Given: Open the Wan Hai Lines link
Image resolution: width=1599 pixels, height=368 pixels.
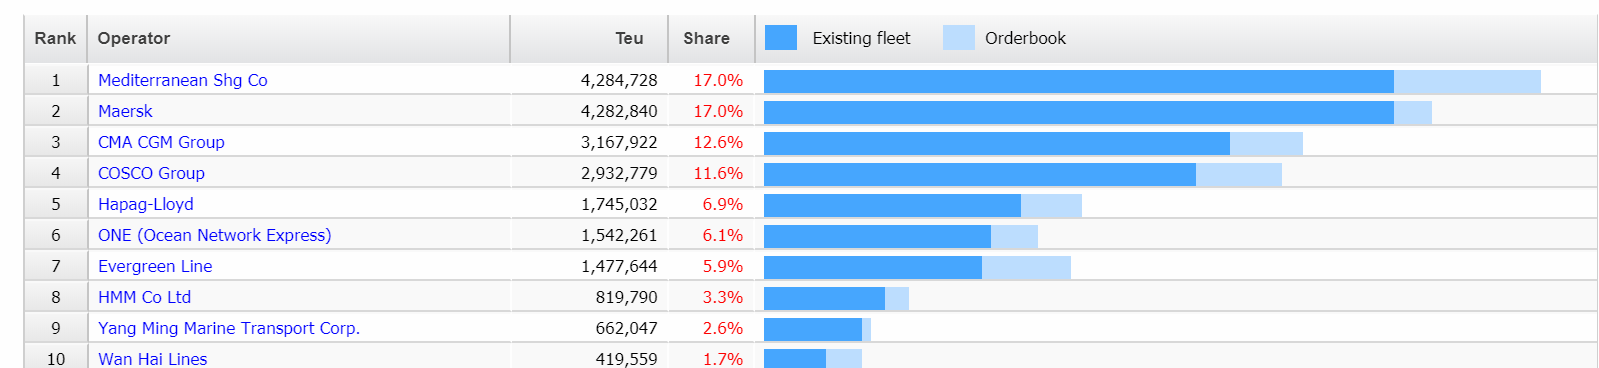Looking at the screenshot, I should click(x=152, y=359).
